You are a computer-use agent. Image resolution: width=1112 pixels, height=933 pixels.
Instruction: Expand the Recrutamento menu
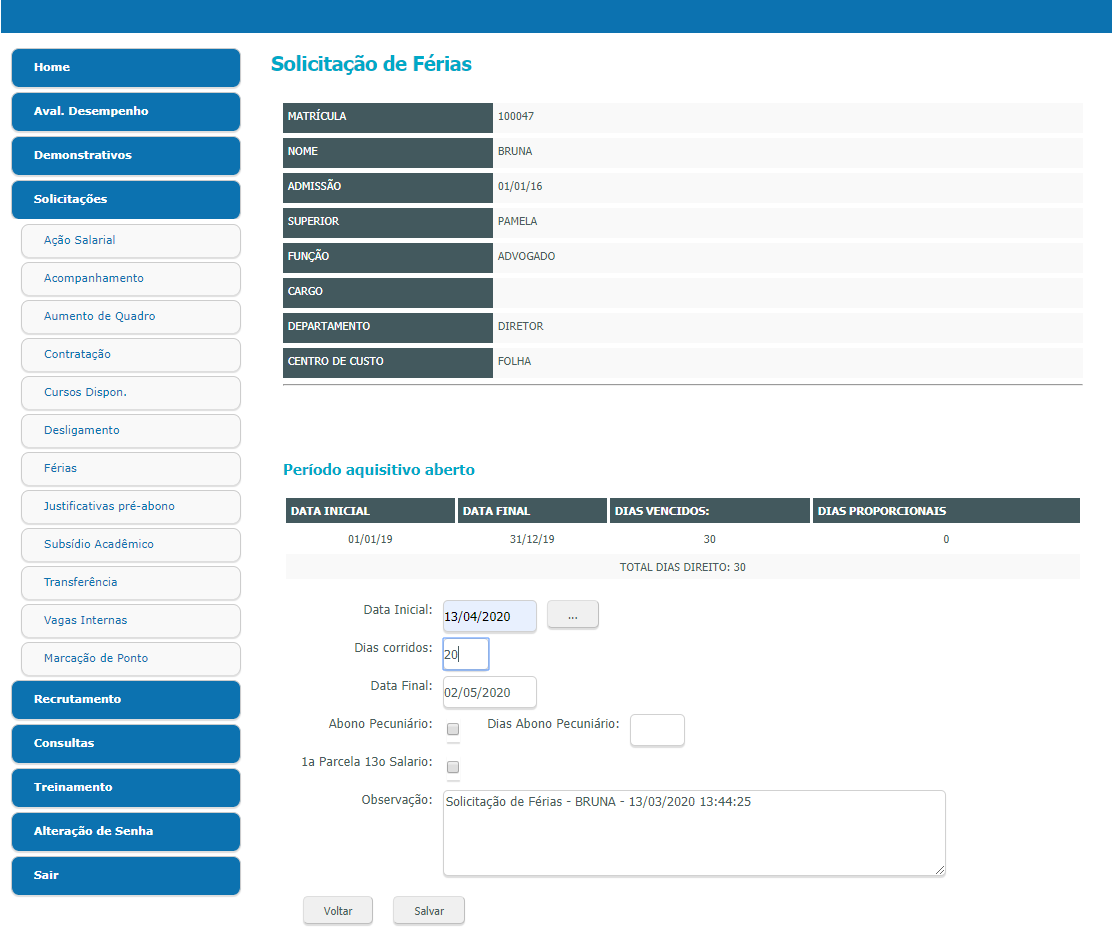[126, 700]
